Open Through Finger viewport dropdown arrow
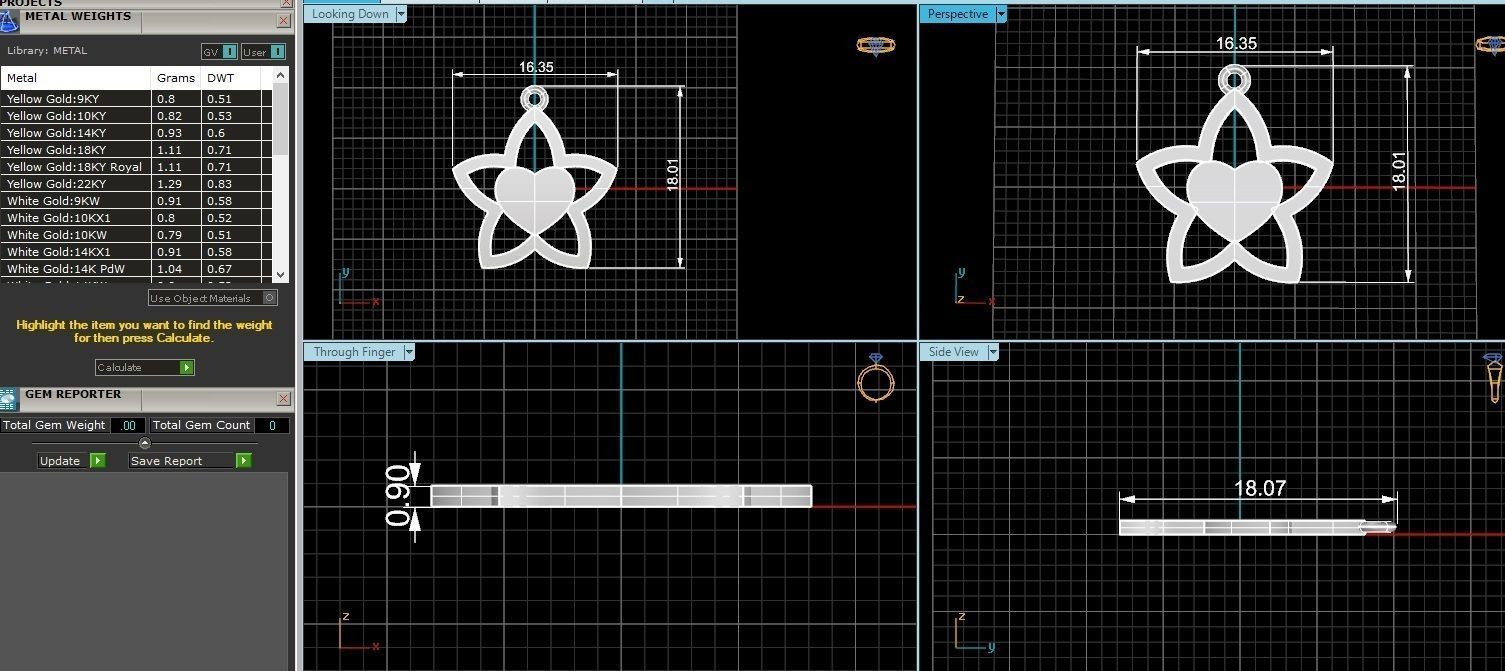The height and width of the screenshot is (671, 1505). coord(409,352)
